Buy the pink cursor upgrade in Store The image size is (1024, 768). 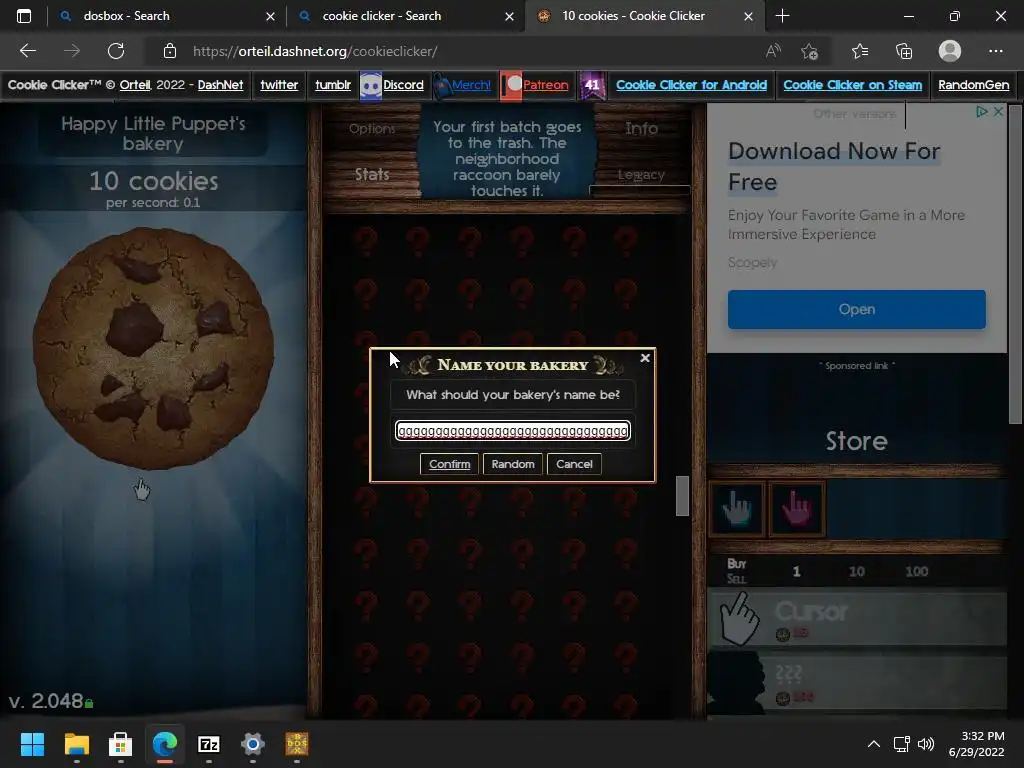(x=797, y=509)
